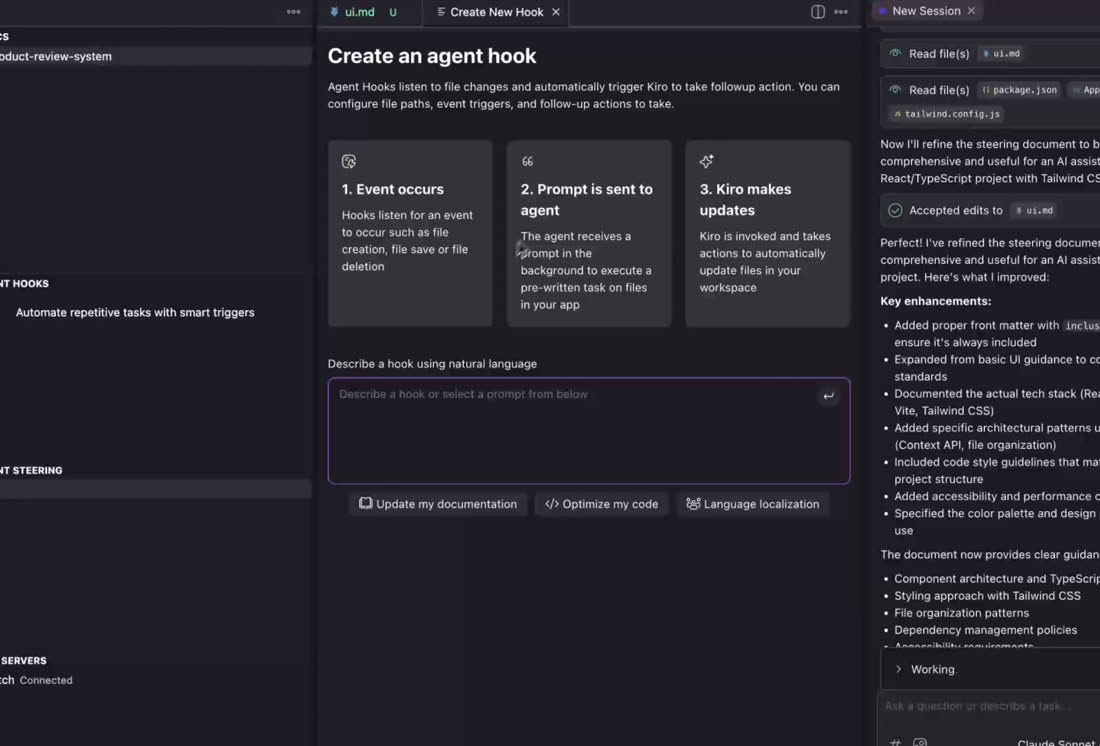The width and height of the screenshot is (1100, 746).
Task: Click the Event occurs card icon
Action: (x=349, y=161)
